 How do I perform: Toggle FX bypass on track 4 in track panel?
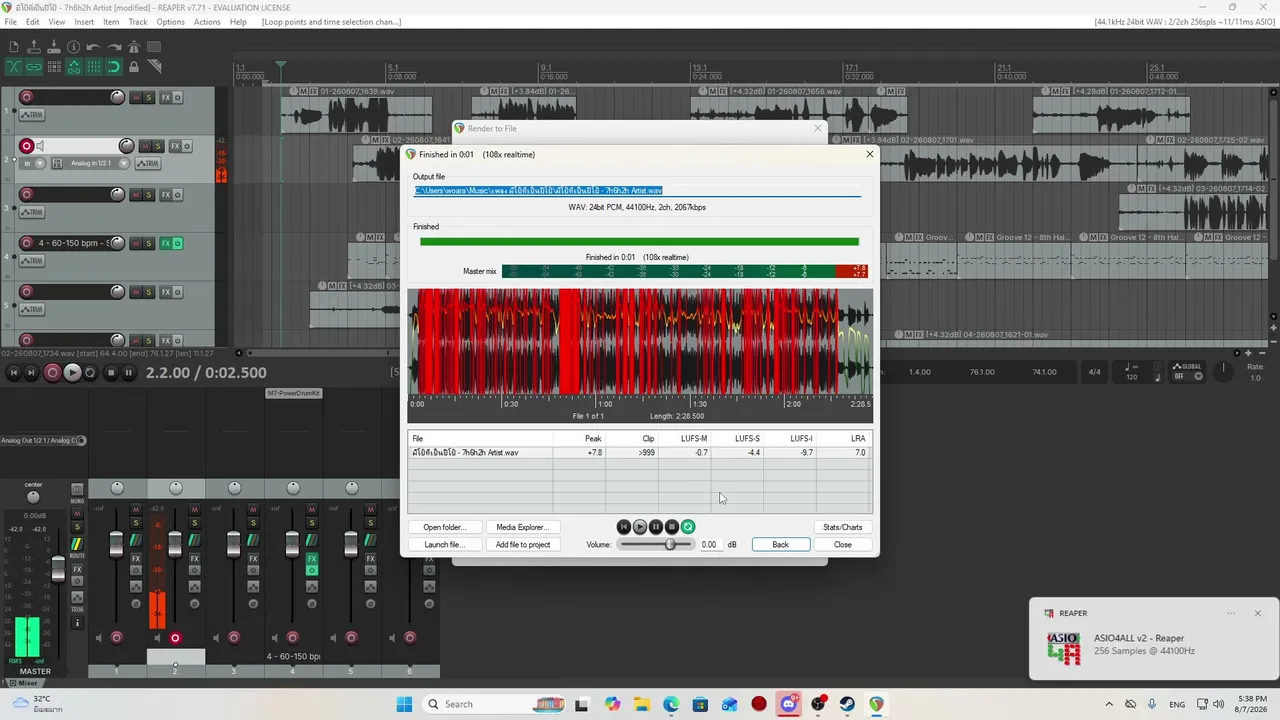[178, 243]
